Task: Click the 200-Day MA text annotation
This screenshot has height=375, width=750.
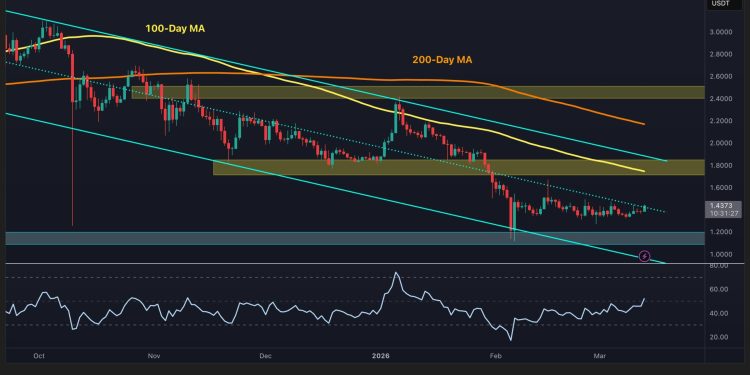Action: pyautogui.click(x=442, y=60)
